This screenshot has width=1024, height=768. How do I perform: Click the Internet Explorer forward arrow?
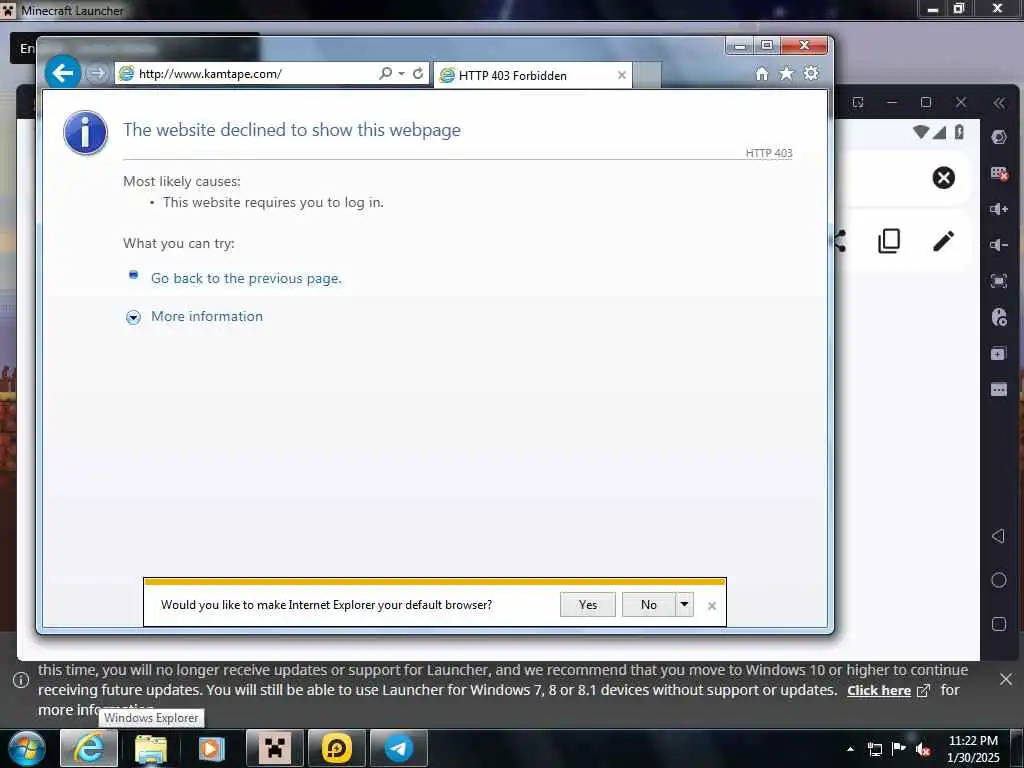click(97, 73)
